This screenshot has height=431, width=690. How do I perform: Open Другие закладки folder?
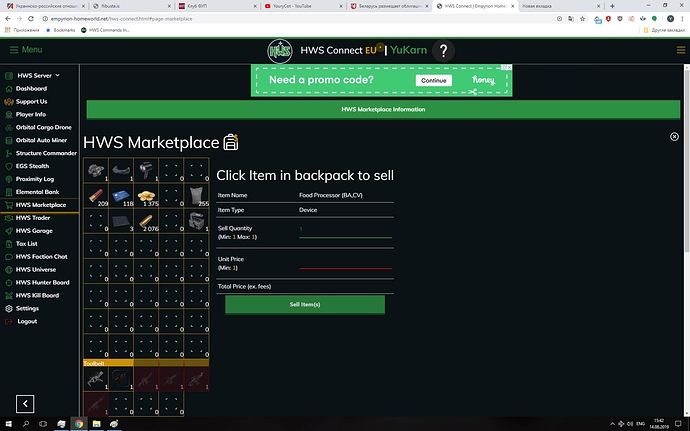(664, 30)
